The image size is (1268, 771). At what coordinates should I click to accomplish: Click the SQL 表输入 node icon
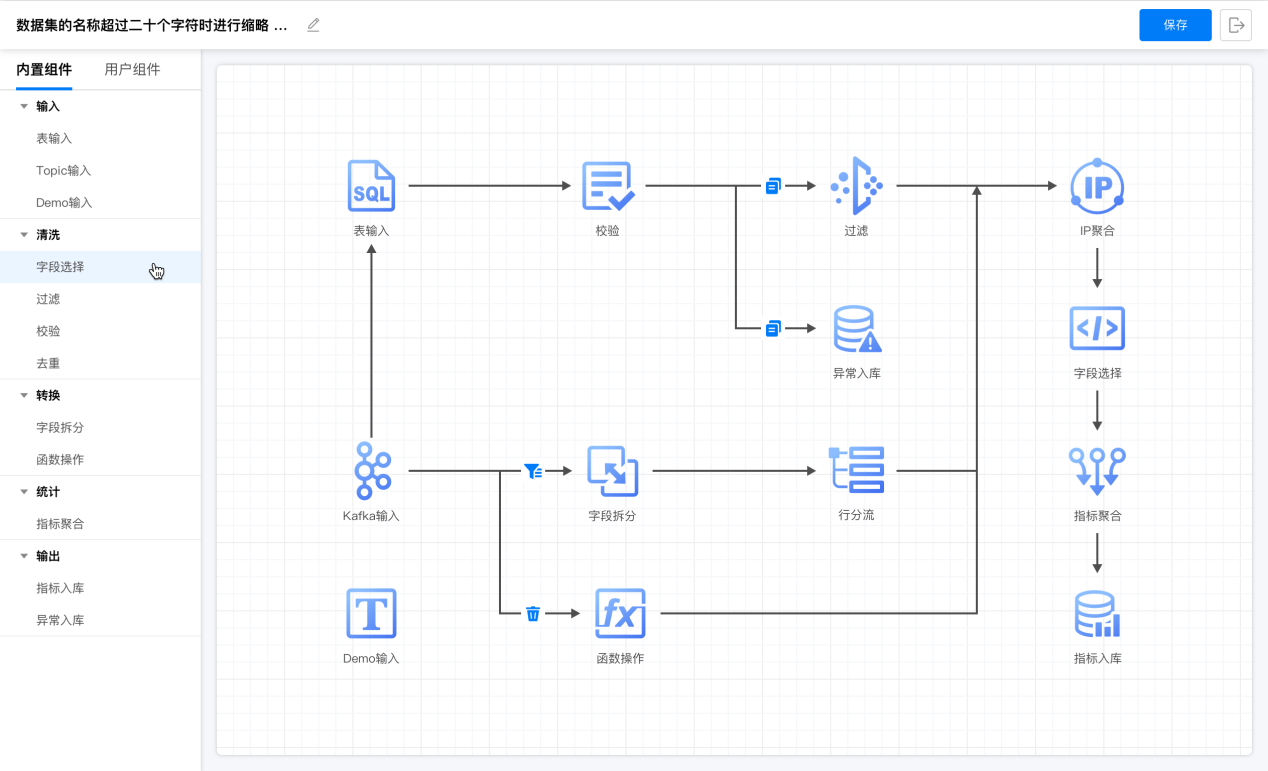tap(371, 186)
